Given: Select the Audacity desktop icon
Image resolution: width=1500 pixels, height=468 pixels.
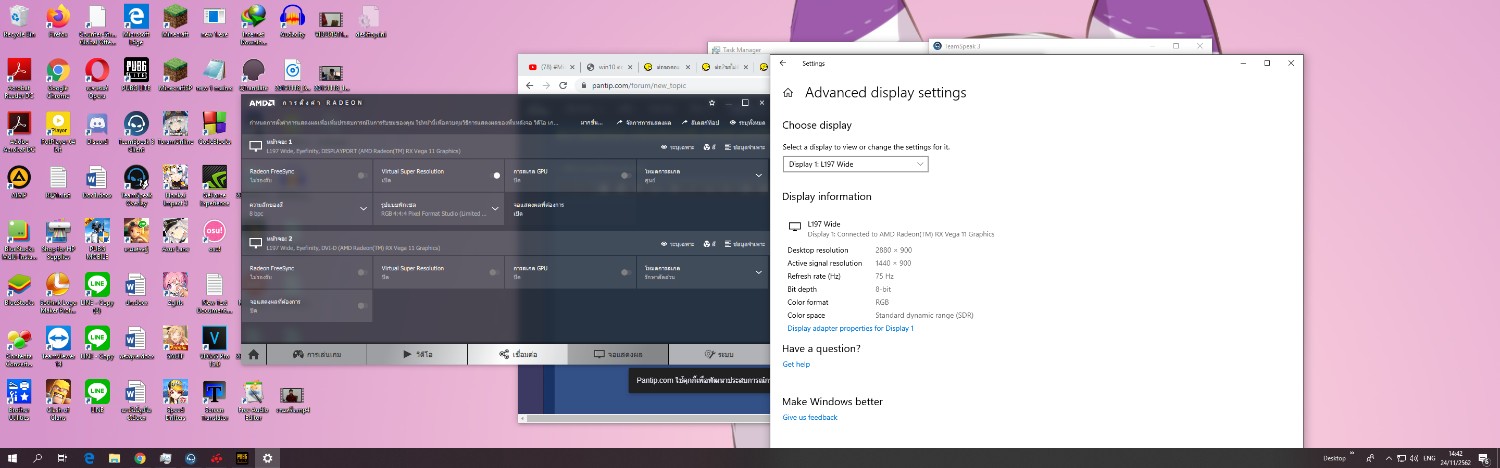Looking at the screenshot, I should point(292,22).
